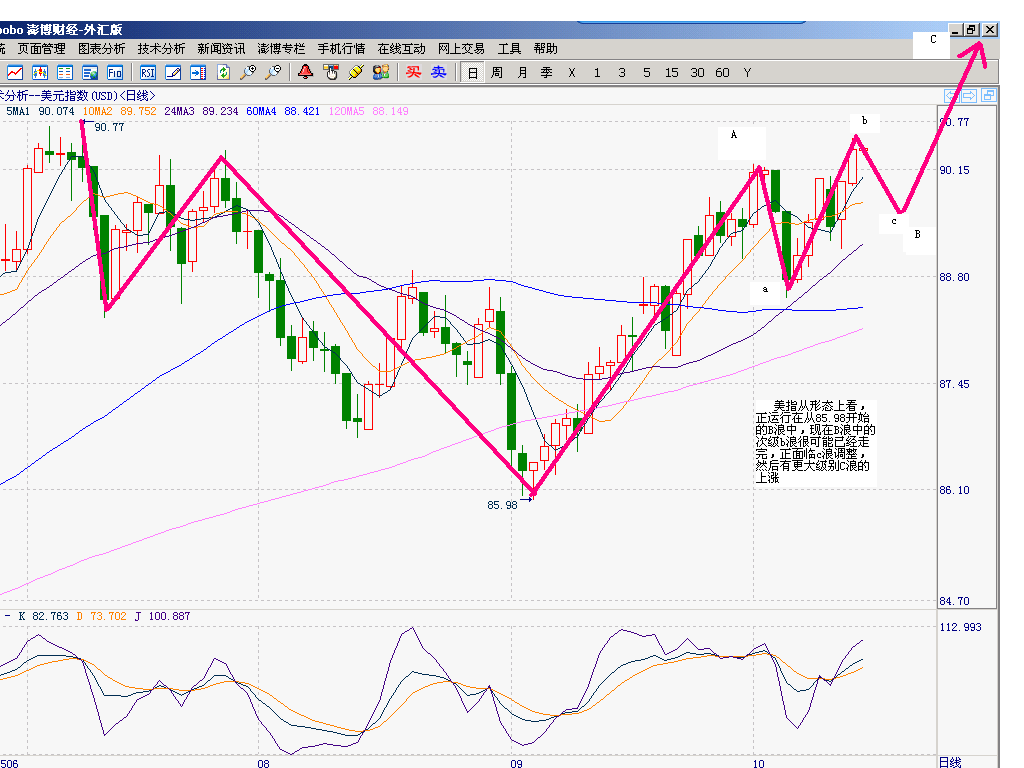Click the blue 卖 sell button

point(438,72)
